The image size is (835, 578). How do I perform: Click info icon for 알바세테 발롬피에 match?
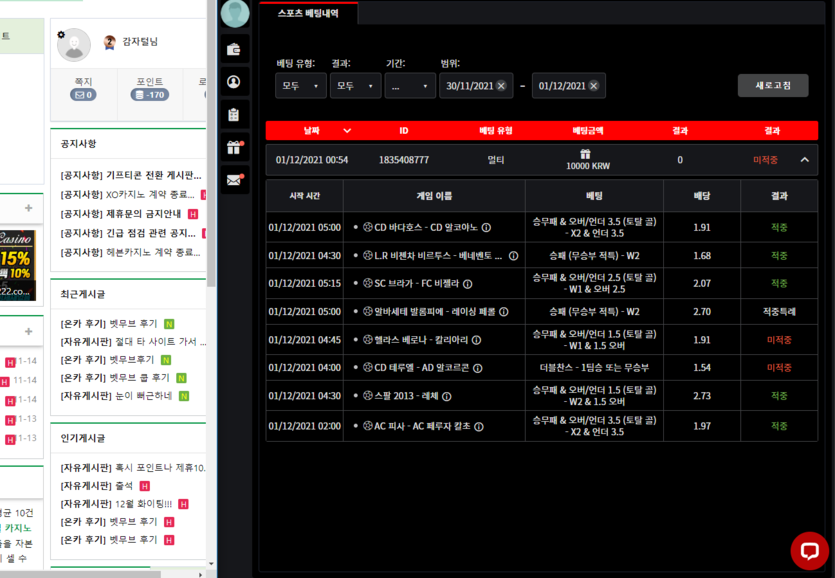(x=504, y=312)
